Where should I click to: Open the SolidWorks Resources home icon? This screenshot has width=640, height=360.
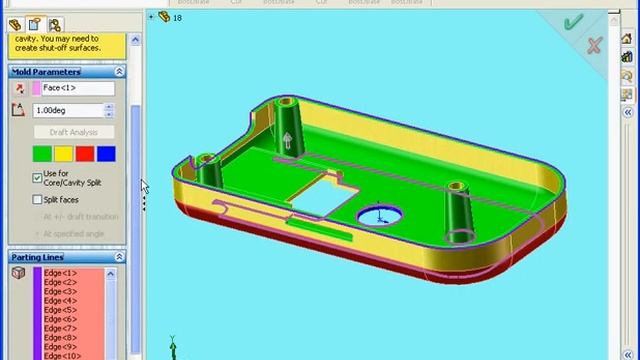pyautogui.click(x=627, y=39)
